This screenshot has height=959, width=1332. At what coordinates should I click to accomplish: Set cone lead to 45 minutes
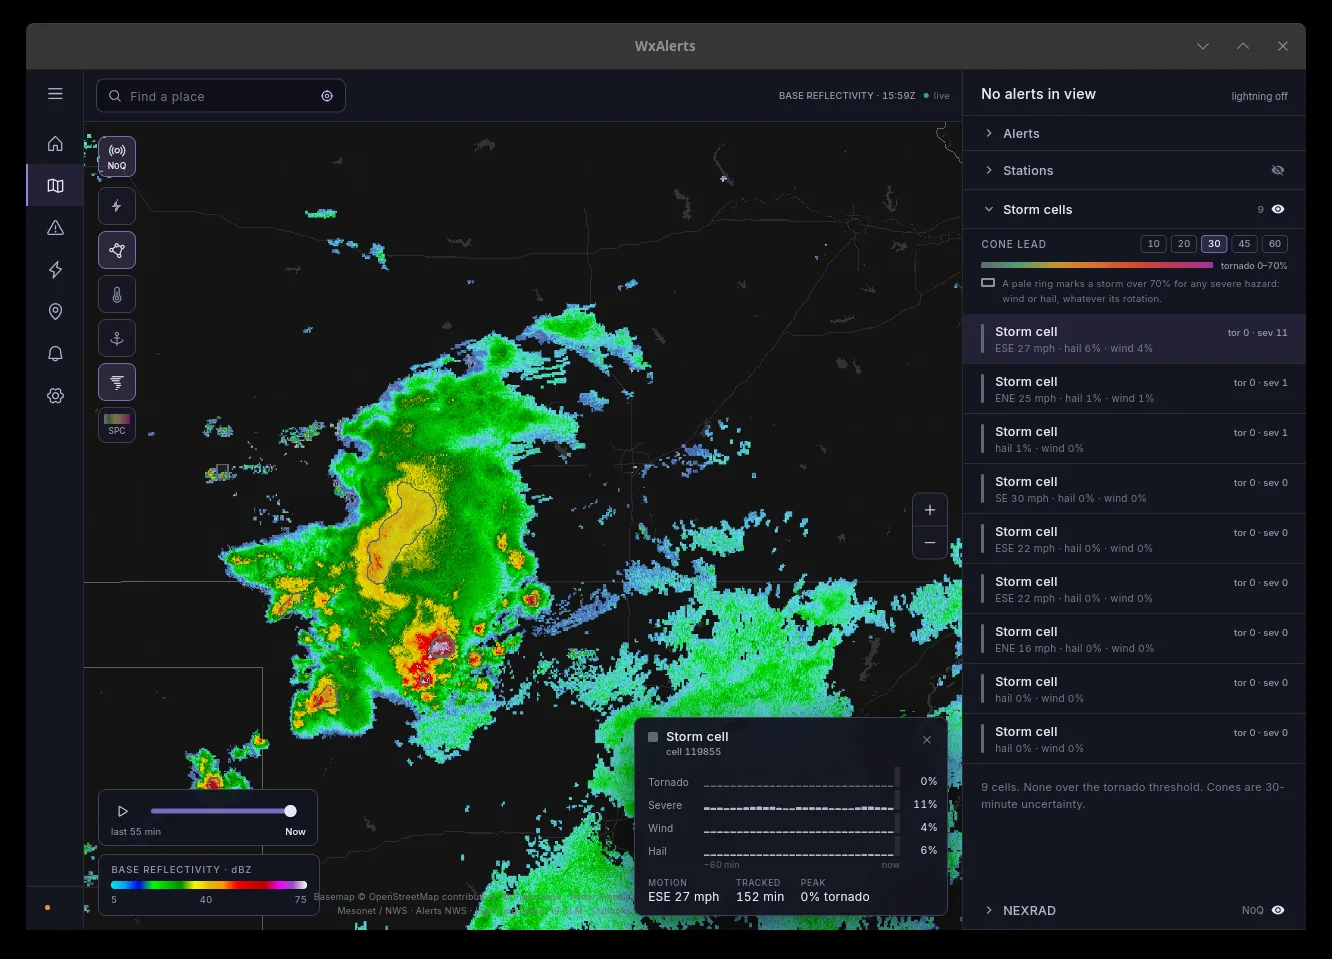1244,244
